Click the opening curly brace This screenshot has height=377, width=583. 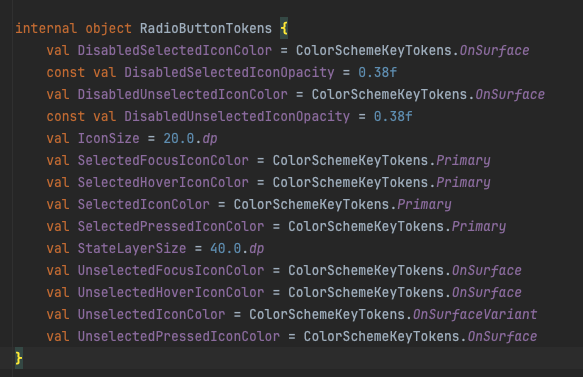284,28
